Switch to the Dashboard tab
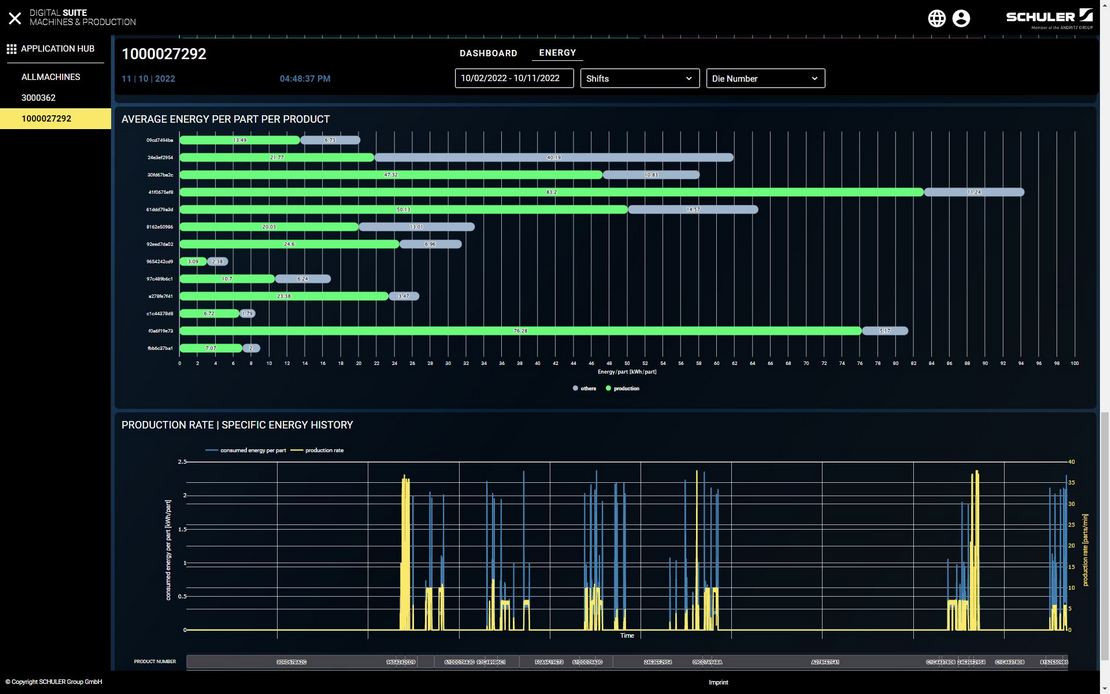This screenshot has width=1110, height=694. point(488,53)
